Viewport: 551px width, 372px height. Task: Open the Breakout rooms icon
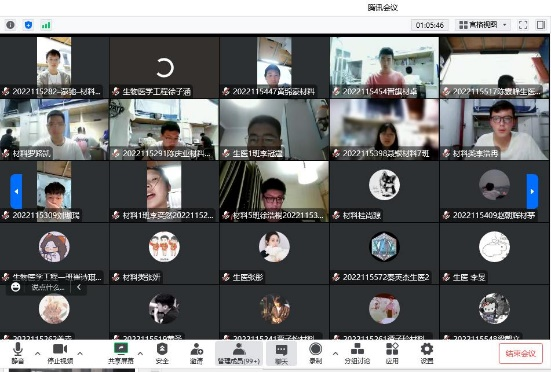[x=357, y=353]
